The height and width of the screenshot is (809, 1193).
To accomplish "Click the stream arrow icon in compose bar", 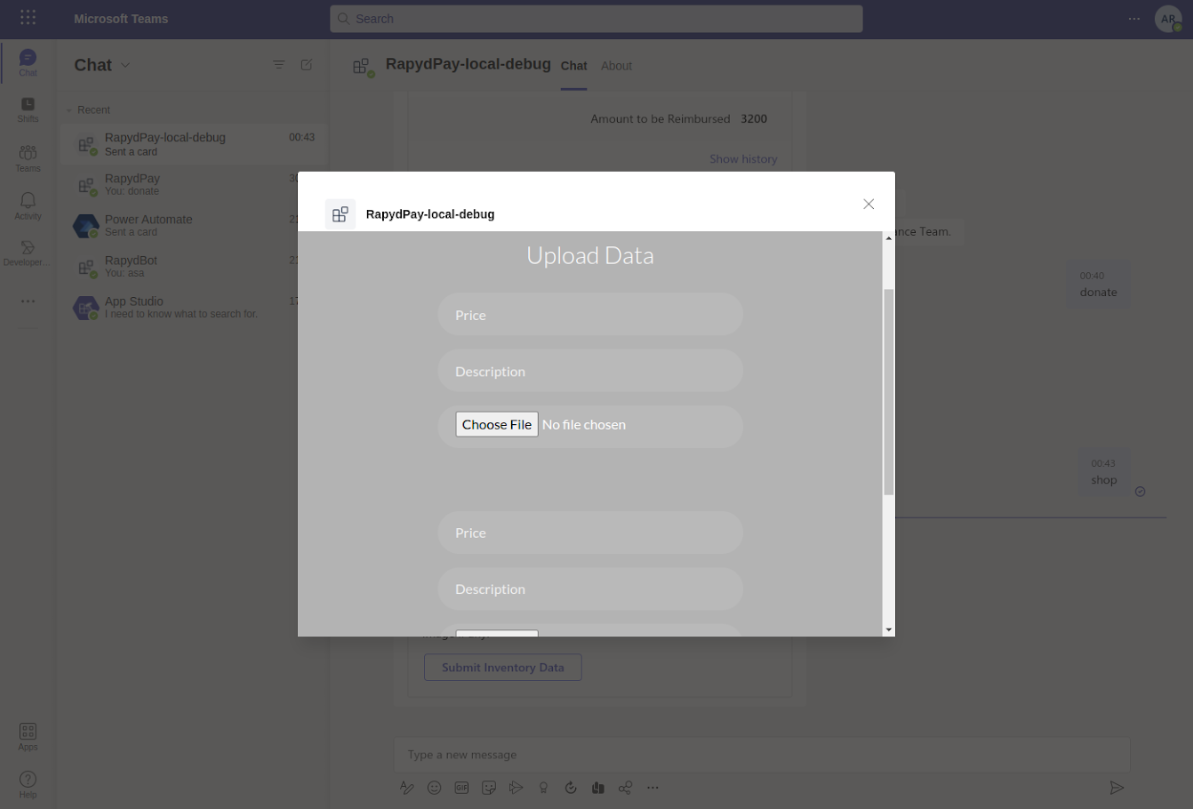I will click(516, 788).
